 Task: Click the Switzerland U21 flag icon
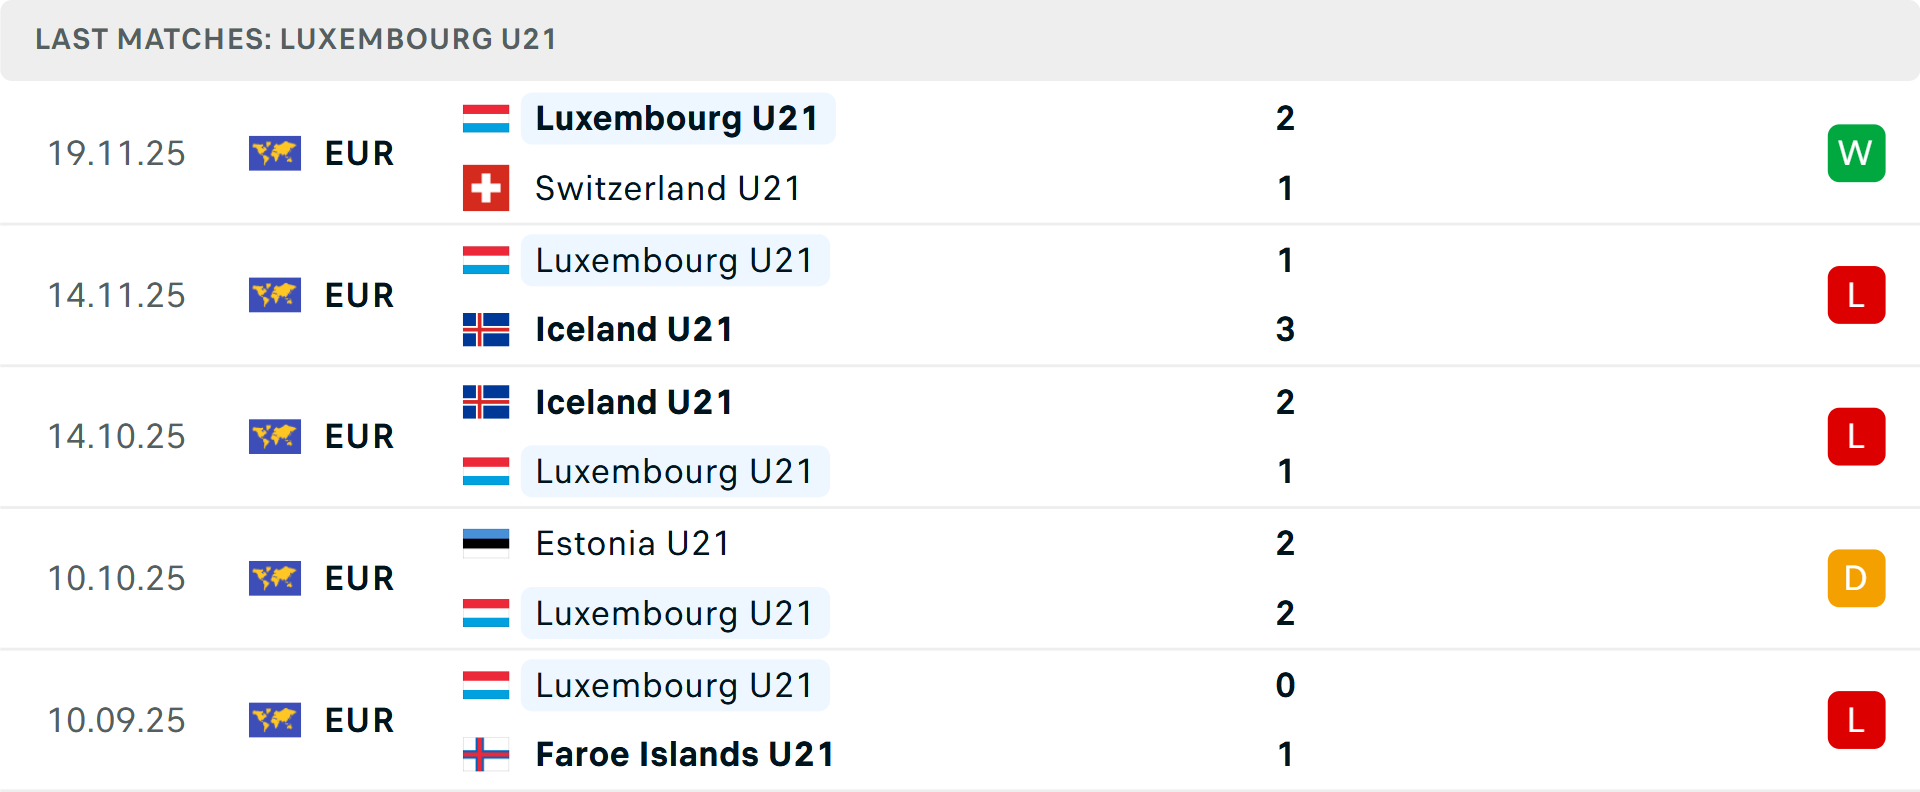pyautogui.click(x=486, y=188)
